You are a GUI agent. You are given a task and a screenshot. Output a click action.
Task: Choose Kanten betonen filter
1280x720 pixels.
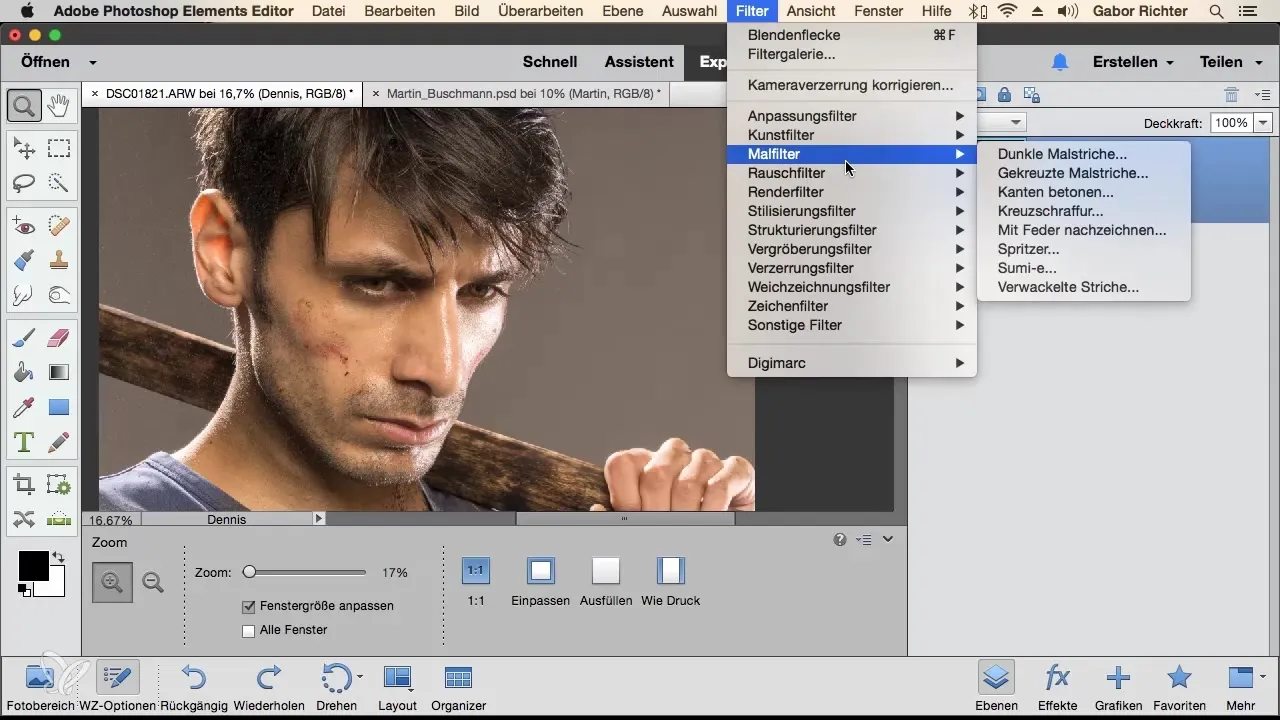pos(1055,192)
